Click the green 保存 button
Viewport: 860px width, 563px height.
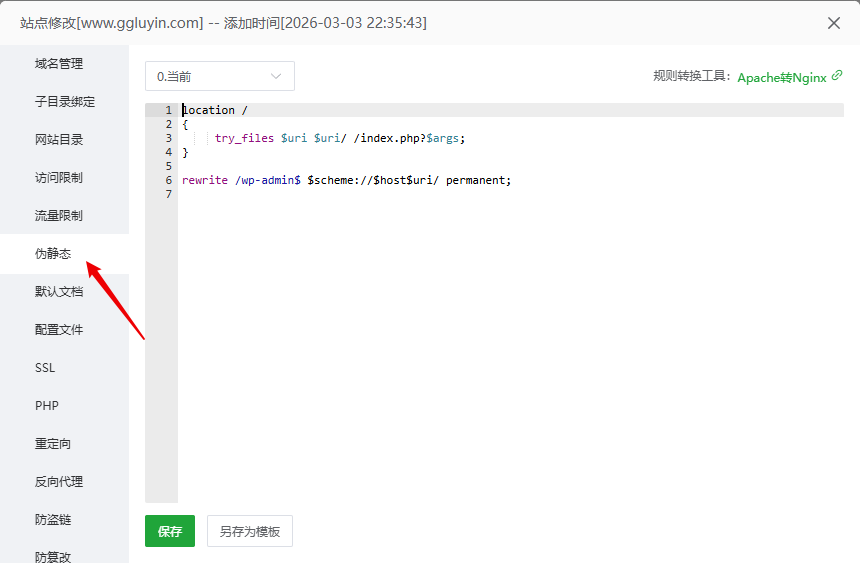click(170, 531)
